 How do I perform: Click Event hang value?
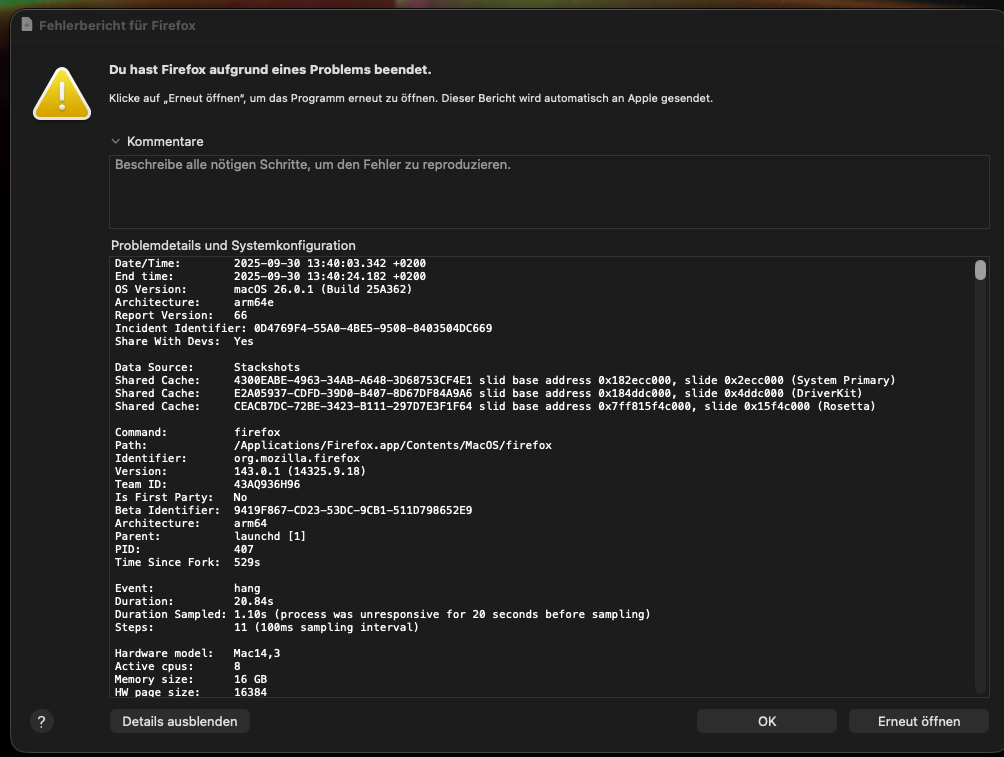[247, 589]
